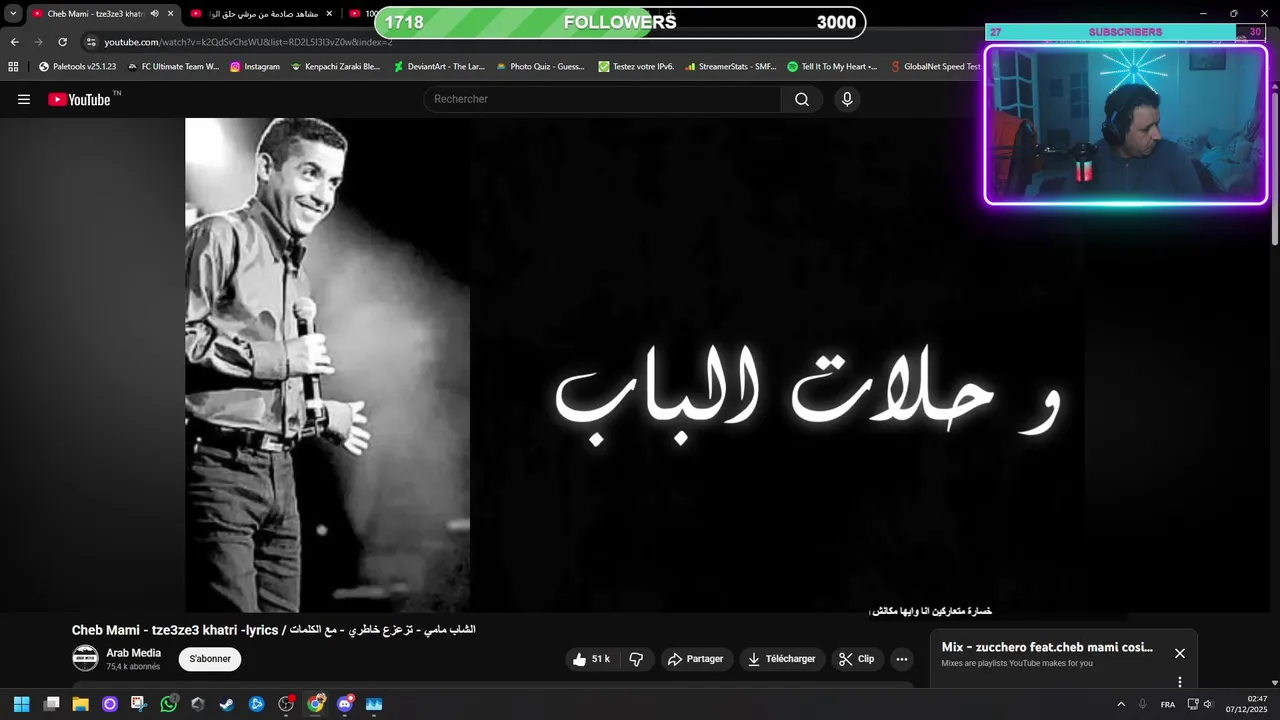View site information icon in address bar
Image resolution: width=1280 pixels, height=720 pixels.
coord(91,42)
